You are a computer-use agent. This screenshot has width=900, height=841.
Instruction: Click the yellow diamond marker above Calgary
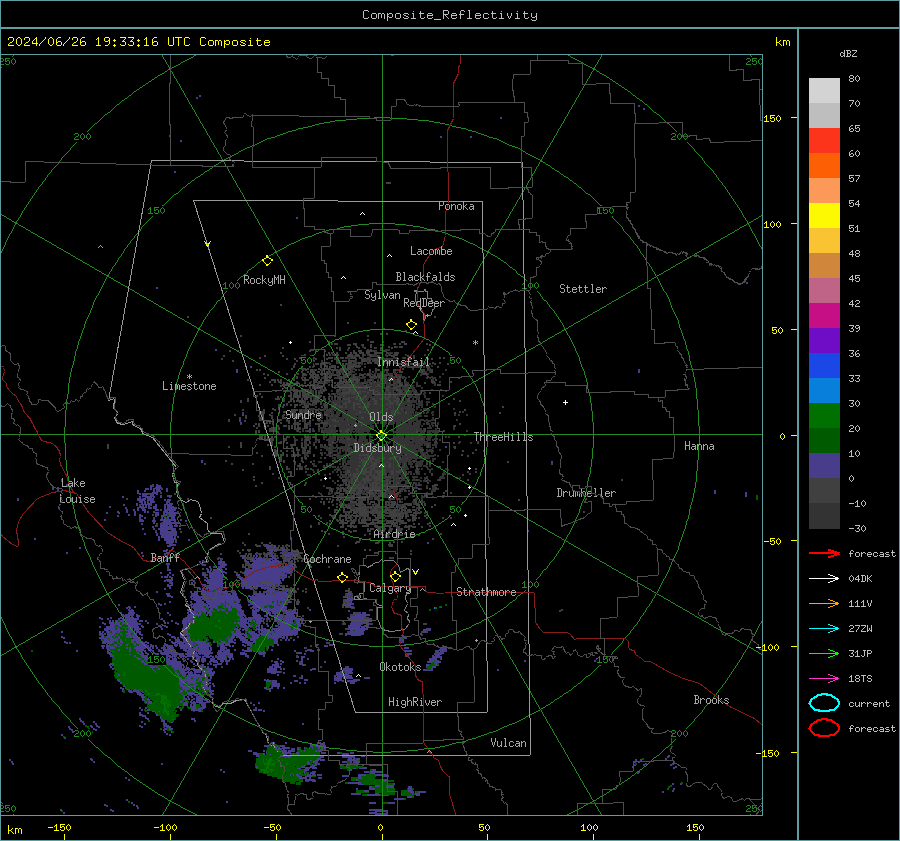coord(395,576)
